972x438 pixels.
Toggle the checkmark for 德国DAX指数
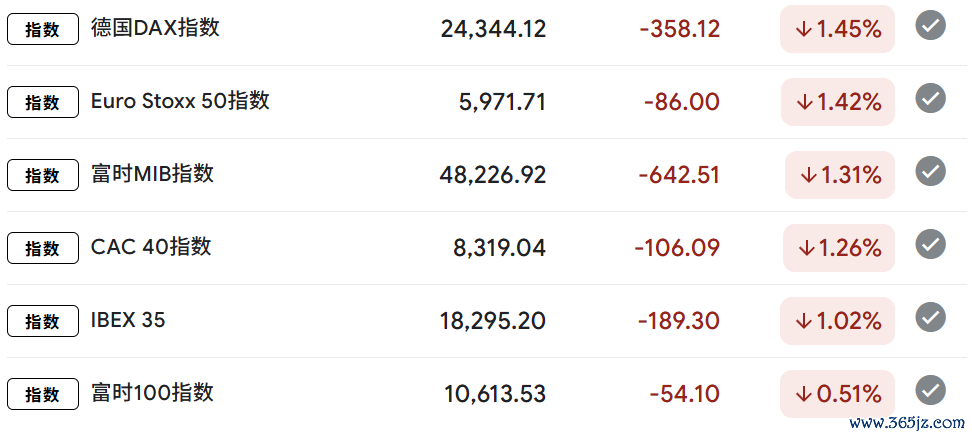click(930, 26)
